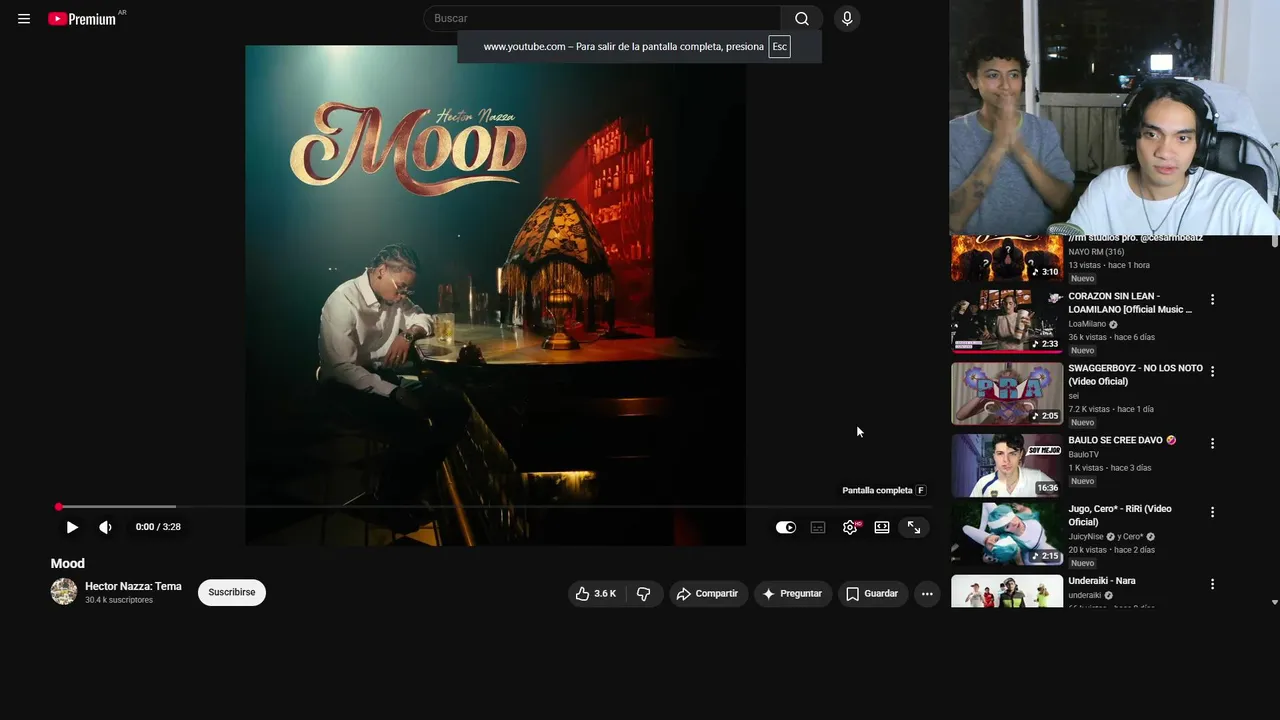The width and height of the screenshot is (1280, 720).
Task: Open player settings gear
Action: pos(850,527)
